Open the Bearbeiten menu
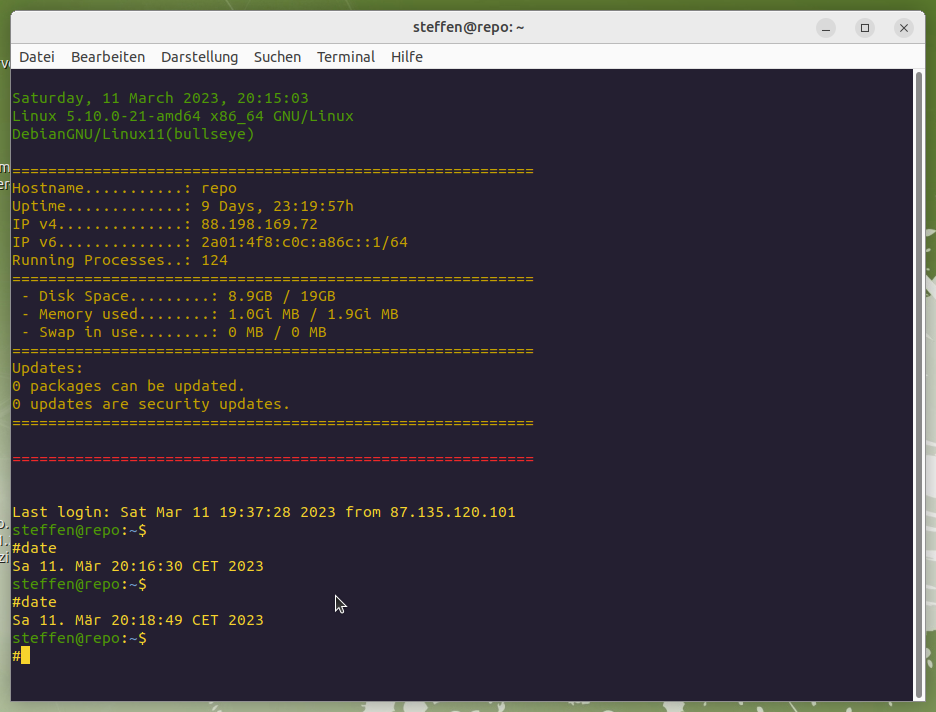 click(108, 57)
